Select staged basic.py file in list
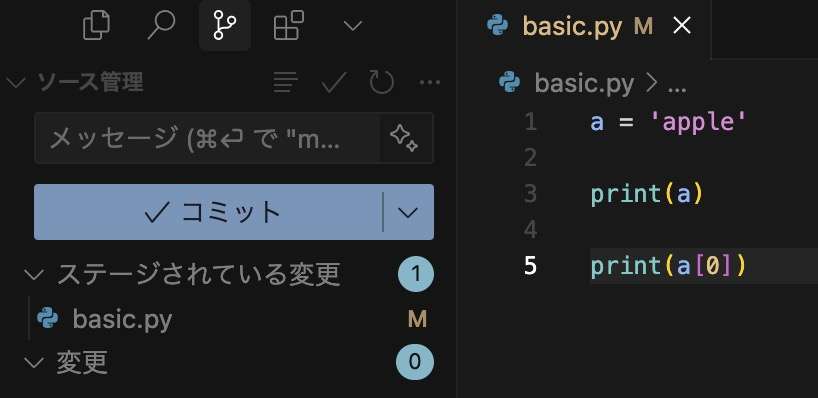Screen dimensions: 818x398 click(x=230, y=319)
